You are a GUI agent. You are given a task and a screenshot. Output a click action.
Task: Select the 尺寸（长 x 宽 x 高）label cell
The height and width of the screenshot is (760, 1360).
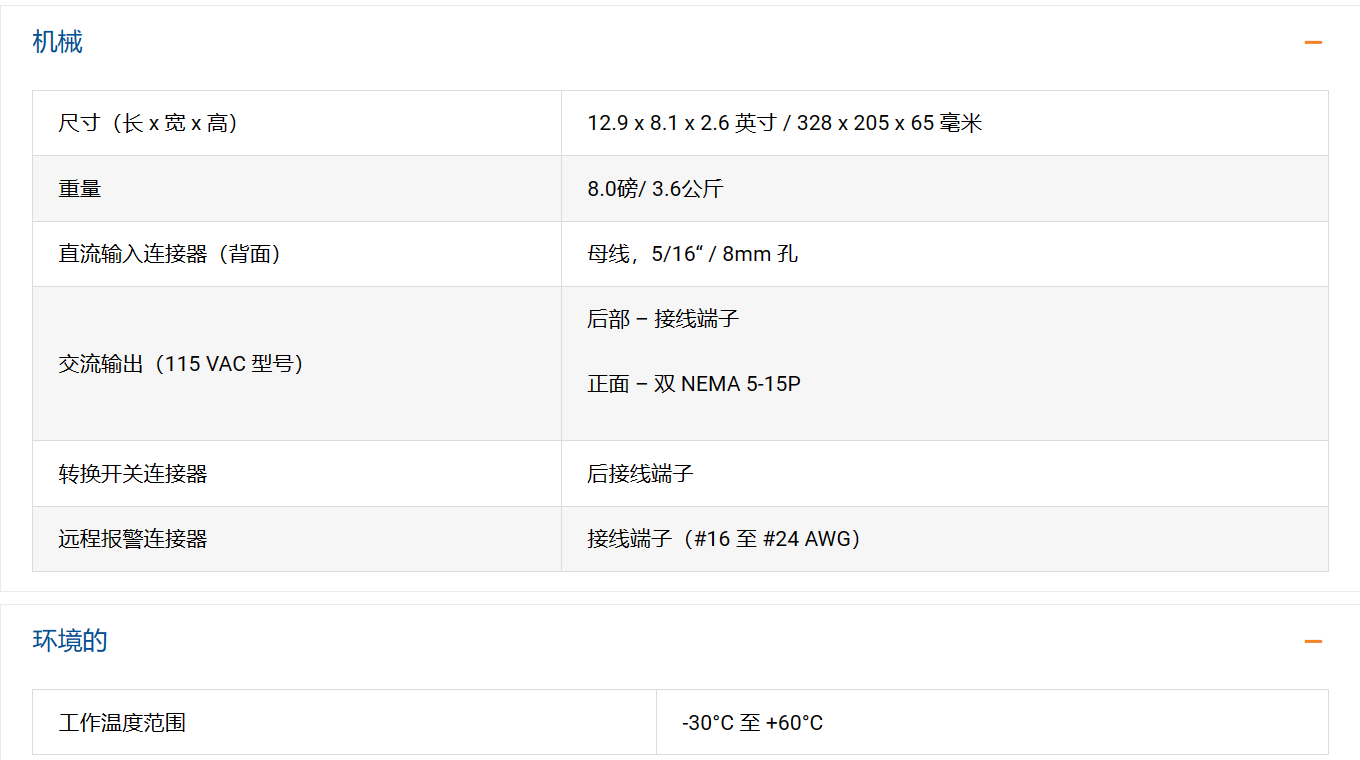coord(148,124)
